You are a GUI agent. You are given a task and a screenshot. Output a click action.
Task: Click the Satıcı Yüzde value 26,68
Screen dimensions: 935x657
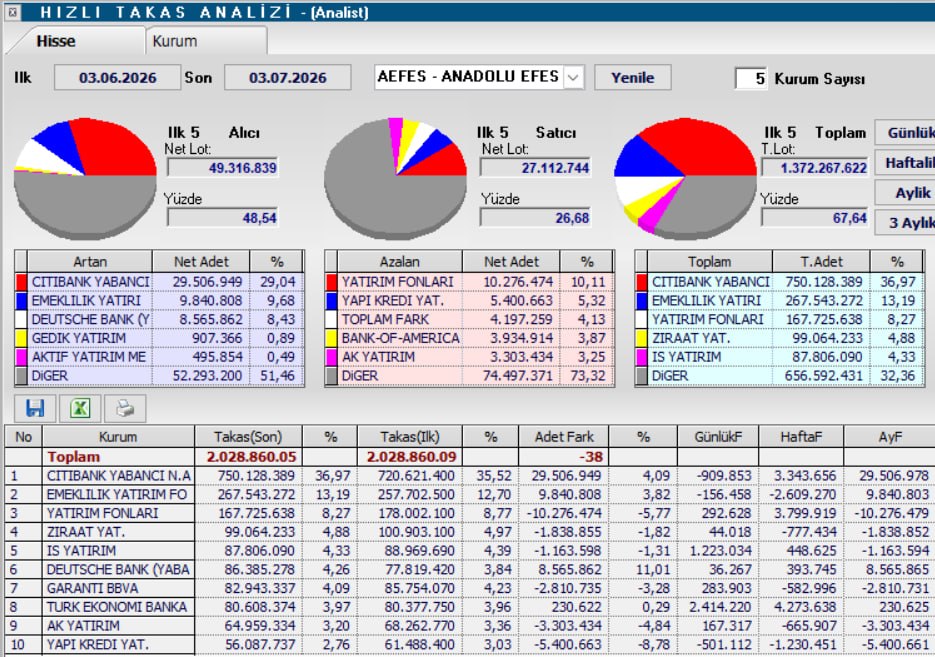click(x=535, y=218)
